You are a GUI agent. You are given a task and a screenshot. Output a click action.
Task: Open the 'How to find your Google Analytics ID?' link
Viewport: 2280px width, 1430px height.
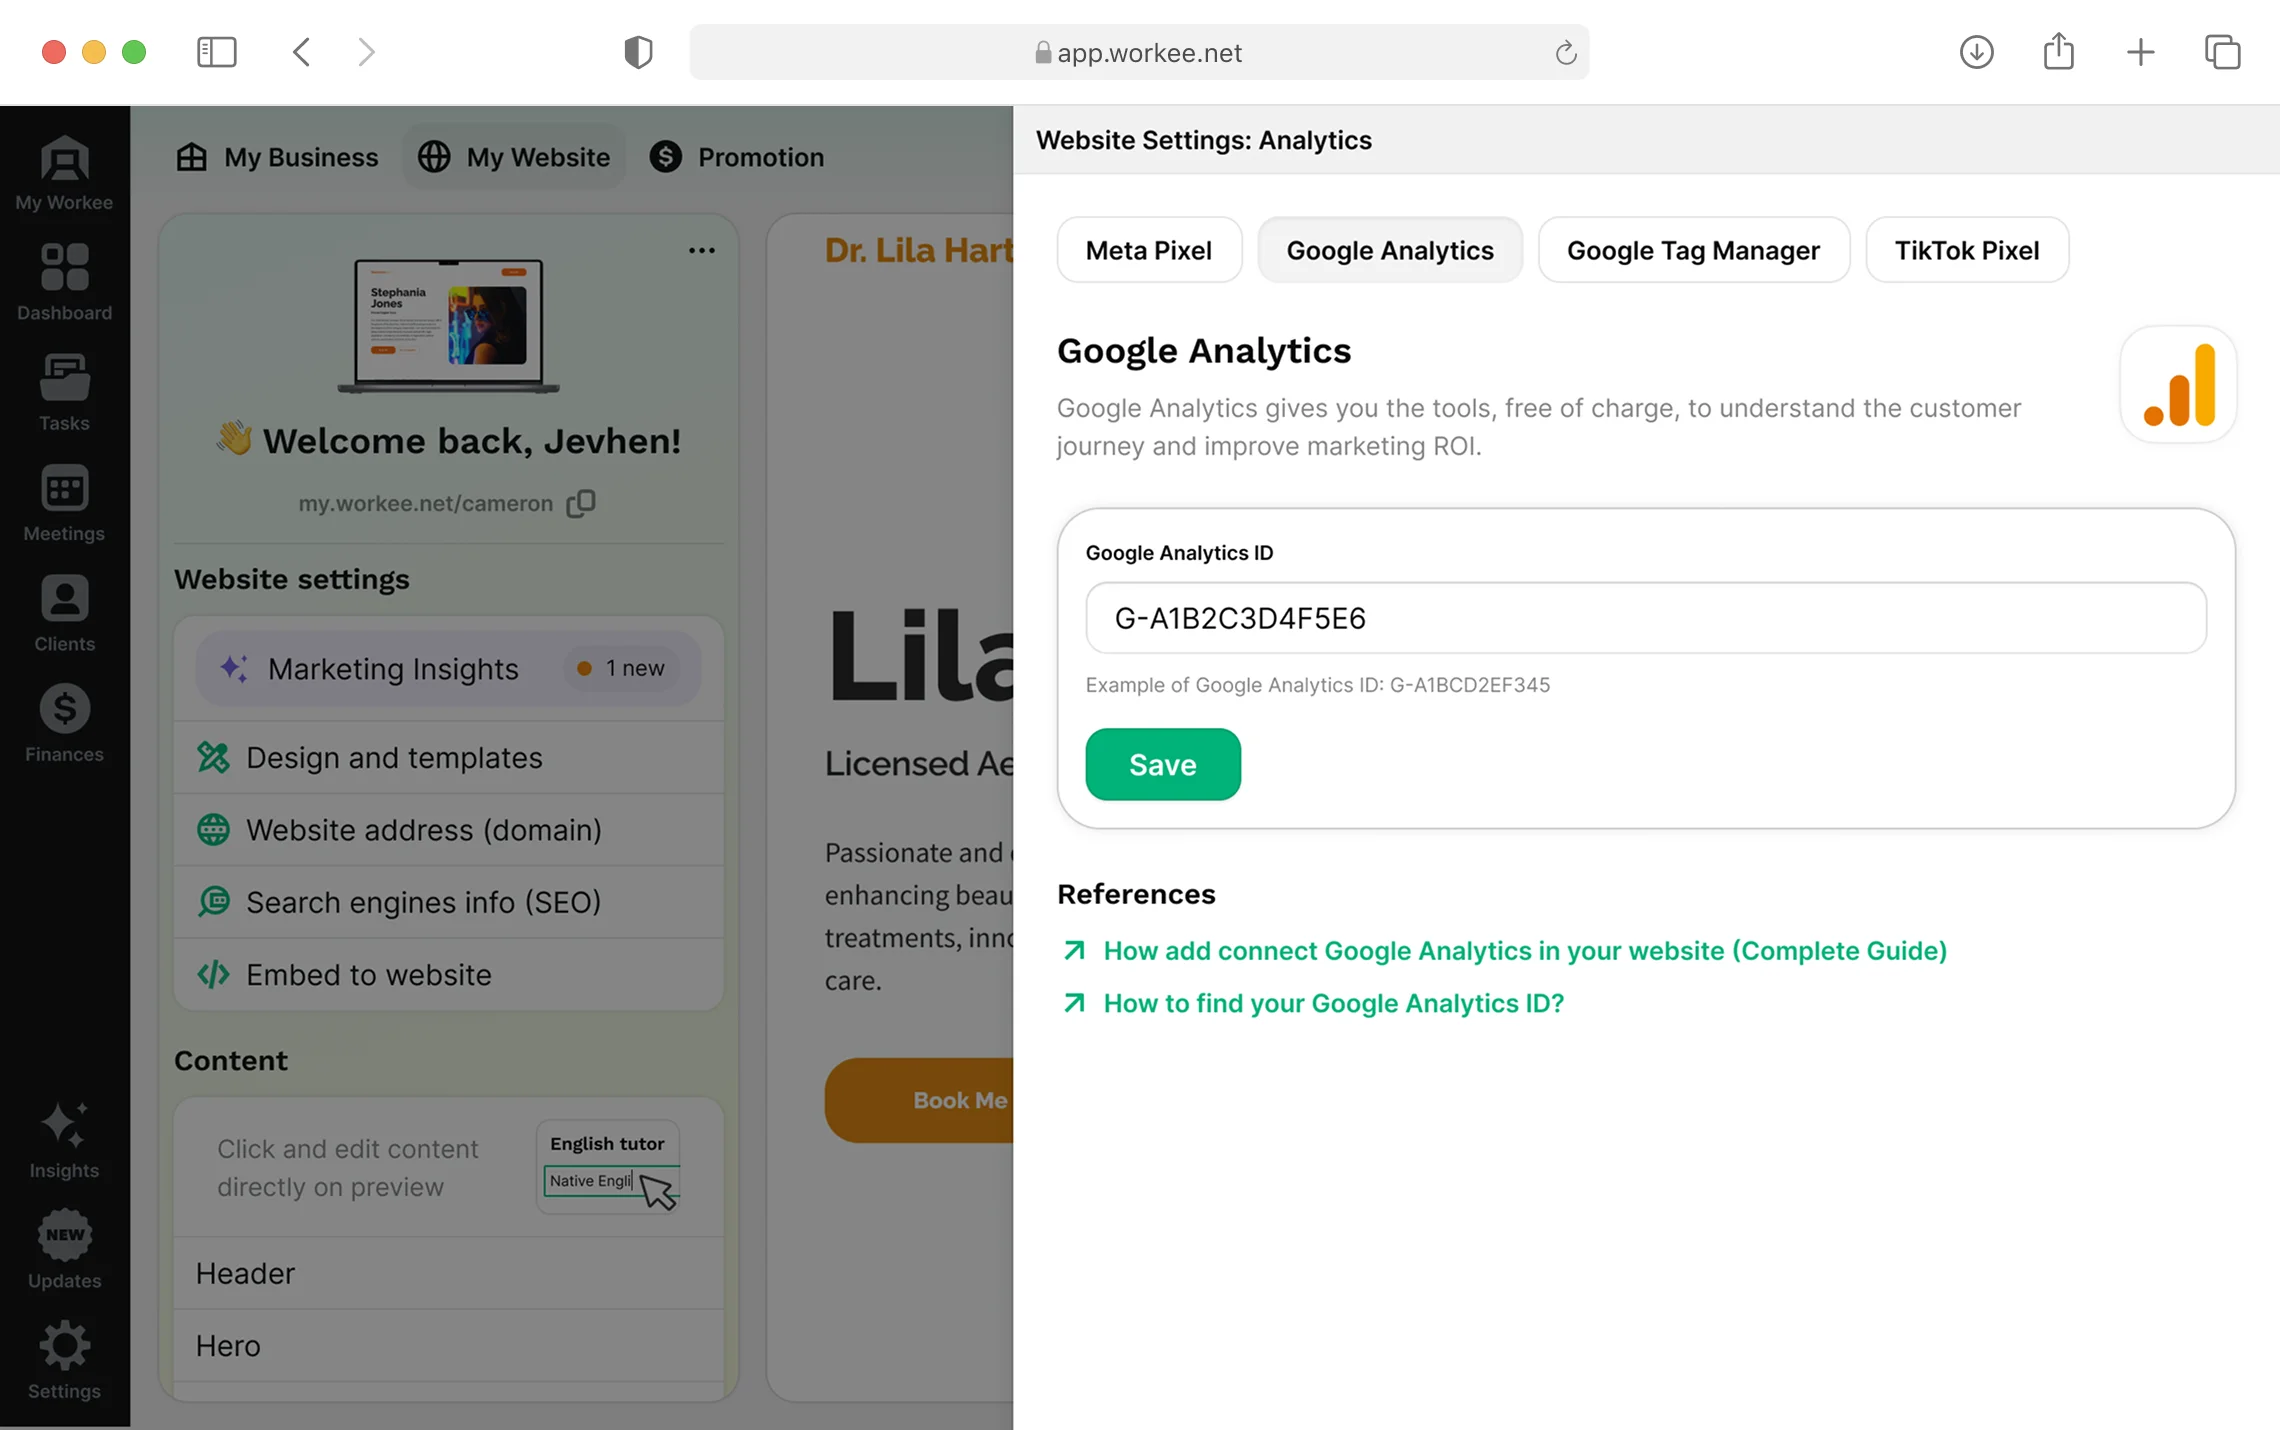[1332, 1003]
